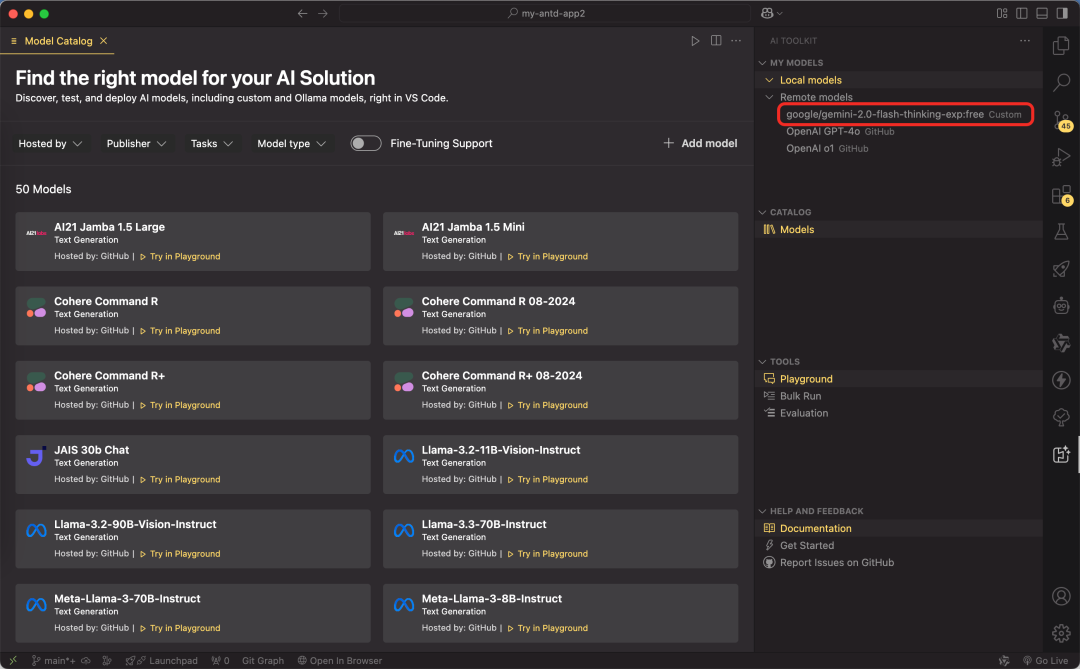The width and height of the screenshot is (1080, 669).
Task: Open the Hosted by filter dropdown
Action: pyautogui.click(x=50, y=144)
